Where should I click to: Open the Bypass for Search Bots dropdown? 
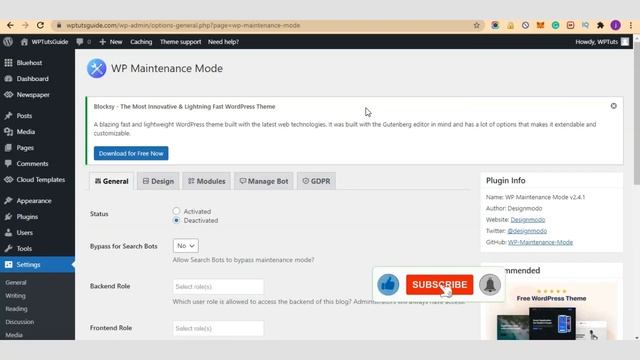186,246
